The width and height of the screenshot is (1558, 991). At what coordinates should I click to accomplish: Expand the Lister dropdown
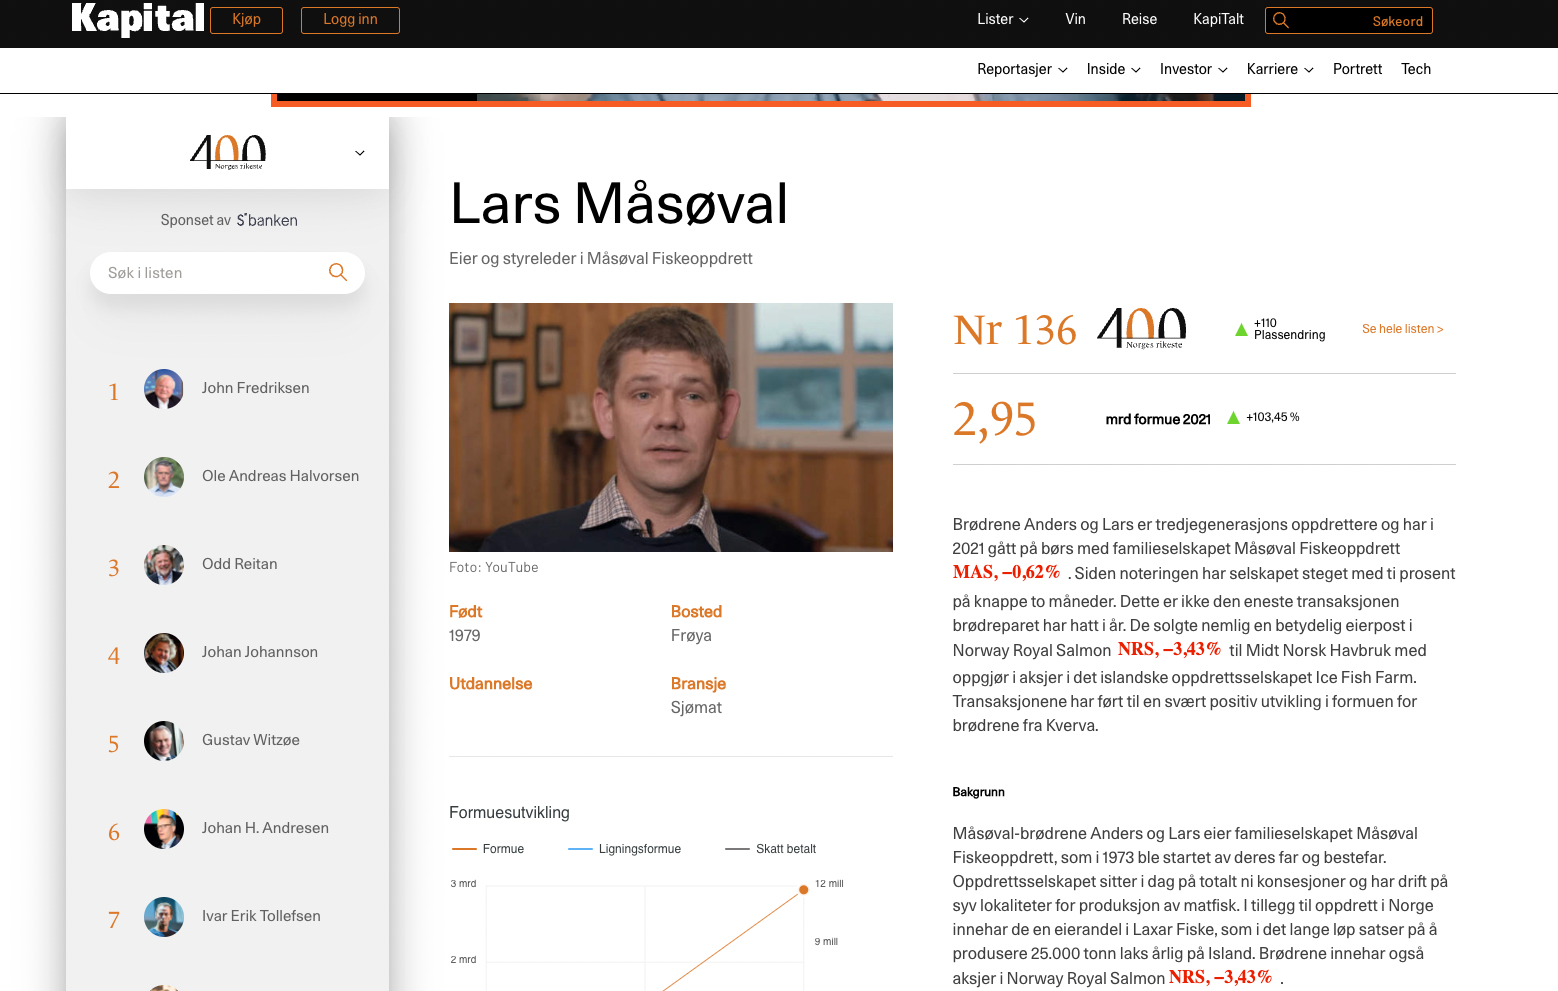coord(1003,19)
